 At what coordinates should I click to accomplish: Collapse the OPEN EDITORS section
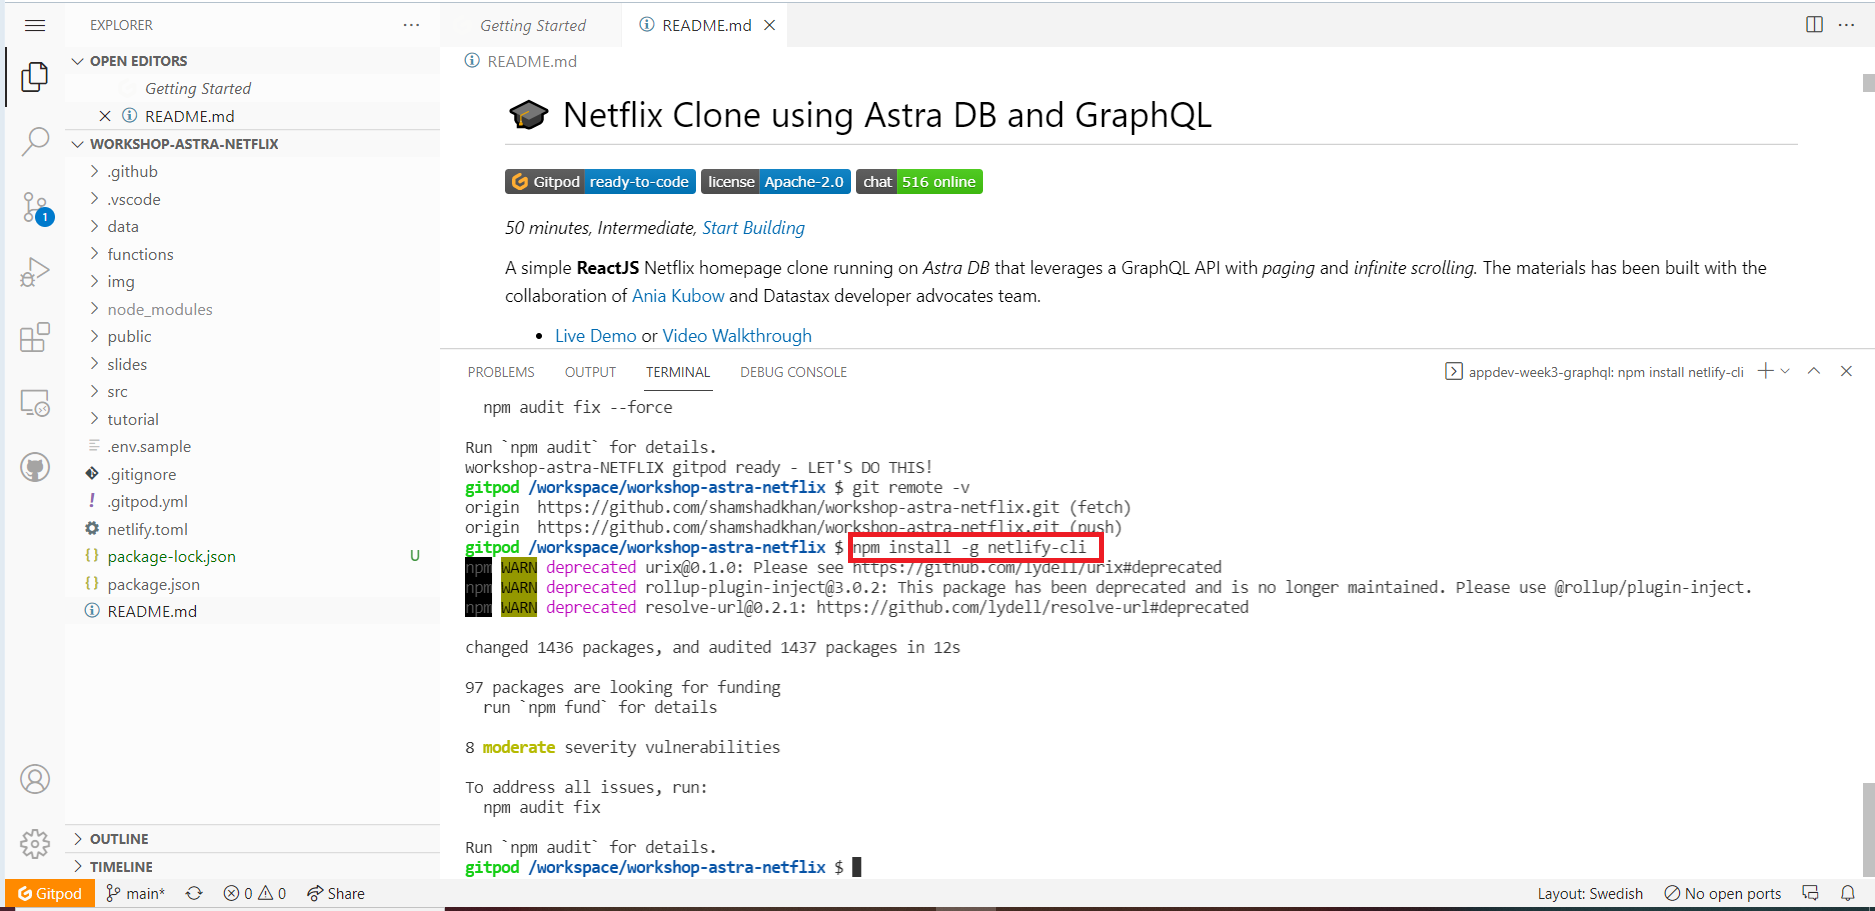(x=78, y=60)
